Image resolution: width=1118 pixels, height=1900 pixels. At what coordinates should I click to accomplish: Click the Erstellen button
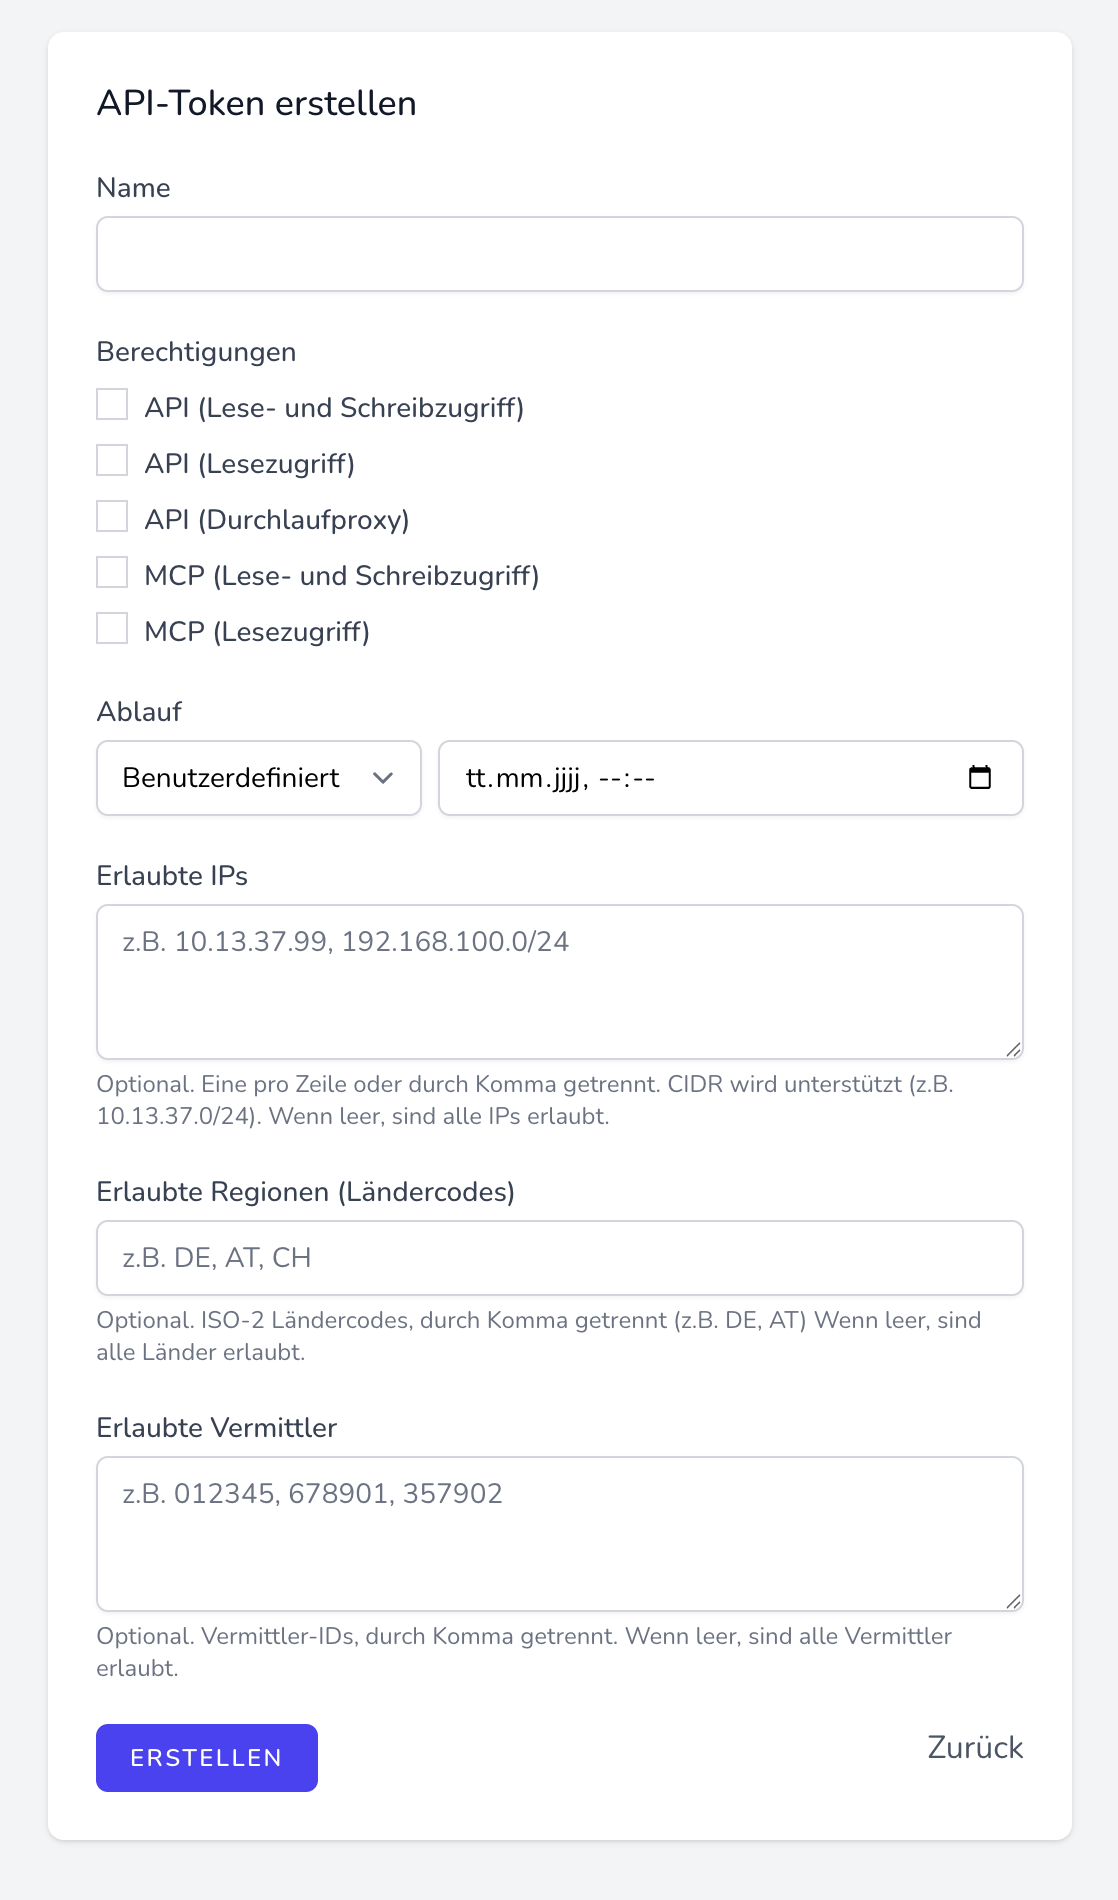(207, 1758)
